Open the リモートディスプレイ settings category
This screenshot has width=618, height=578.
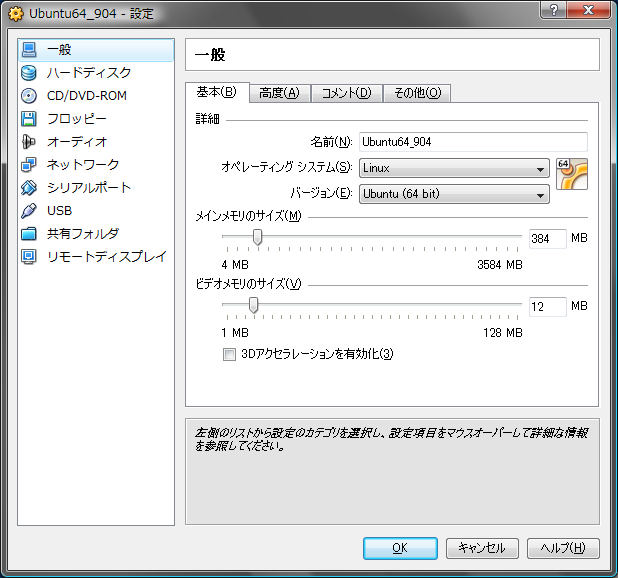(x=96, y=256)
